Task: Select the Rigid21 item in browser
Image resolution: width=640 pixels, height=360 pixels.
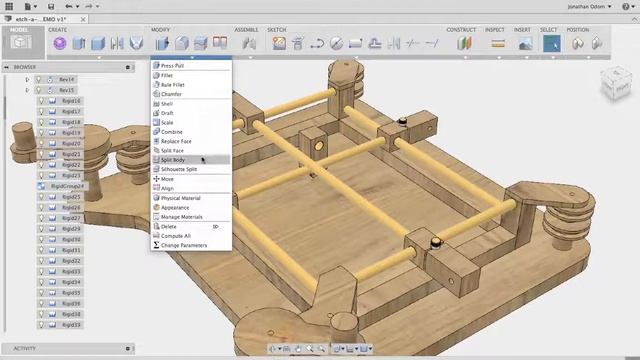Action: pos(71,154)
